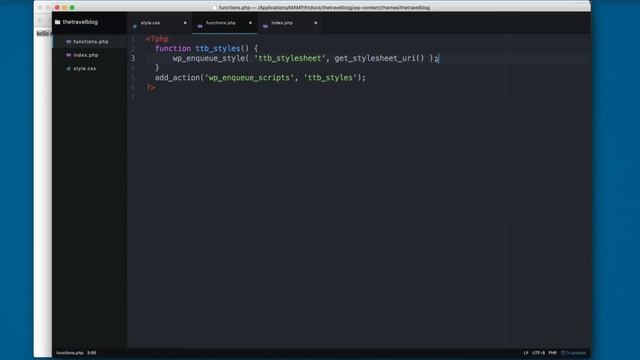Click the PHP icon on functions.php tab
Screen dimensions: 640x360
point(200,26)
